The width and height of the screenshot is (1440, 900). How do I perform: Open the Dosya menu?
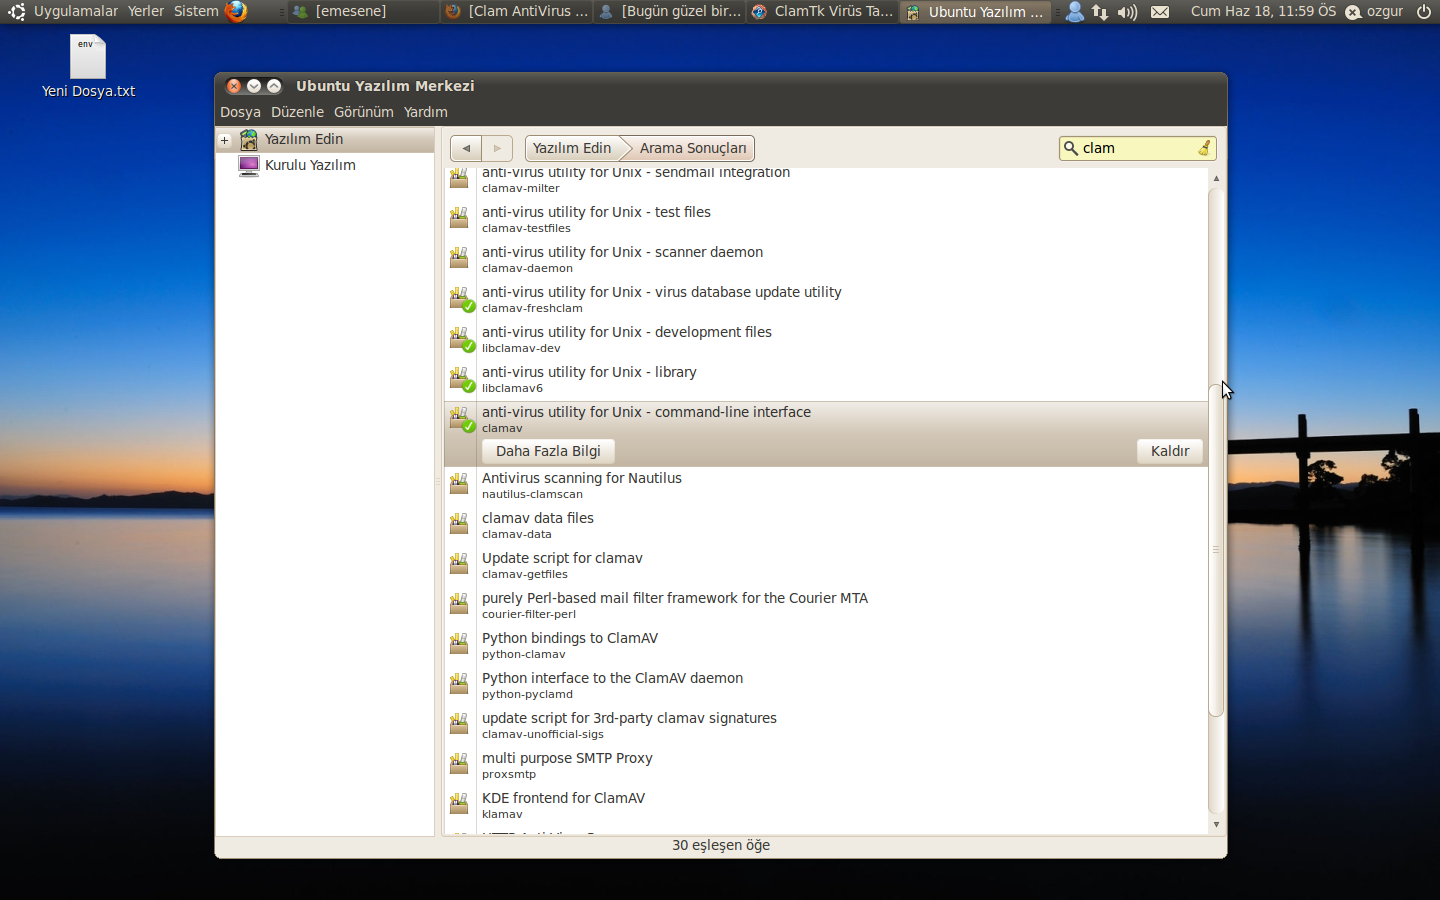[x=240, y=112]
